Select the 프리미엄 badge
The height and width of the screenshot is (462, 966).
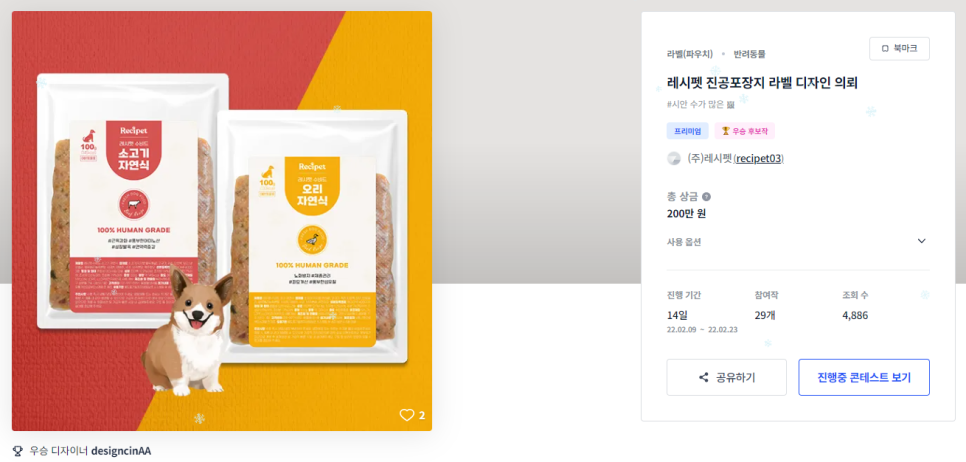pyautogui.click(x=688, y=131)
